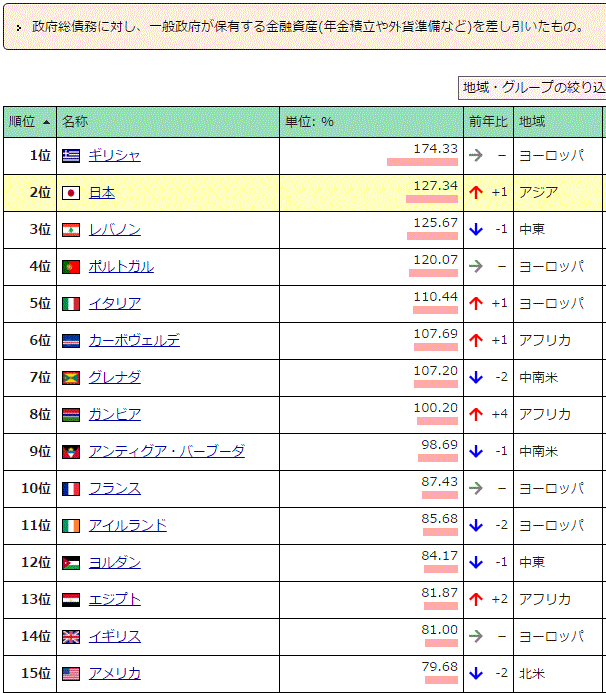Sort by the 地域 column header
The height and width of the screenshot is (693, 606).
pos(558,122)
